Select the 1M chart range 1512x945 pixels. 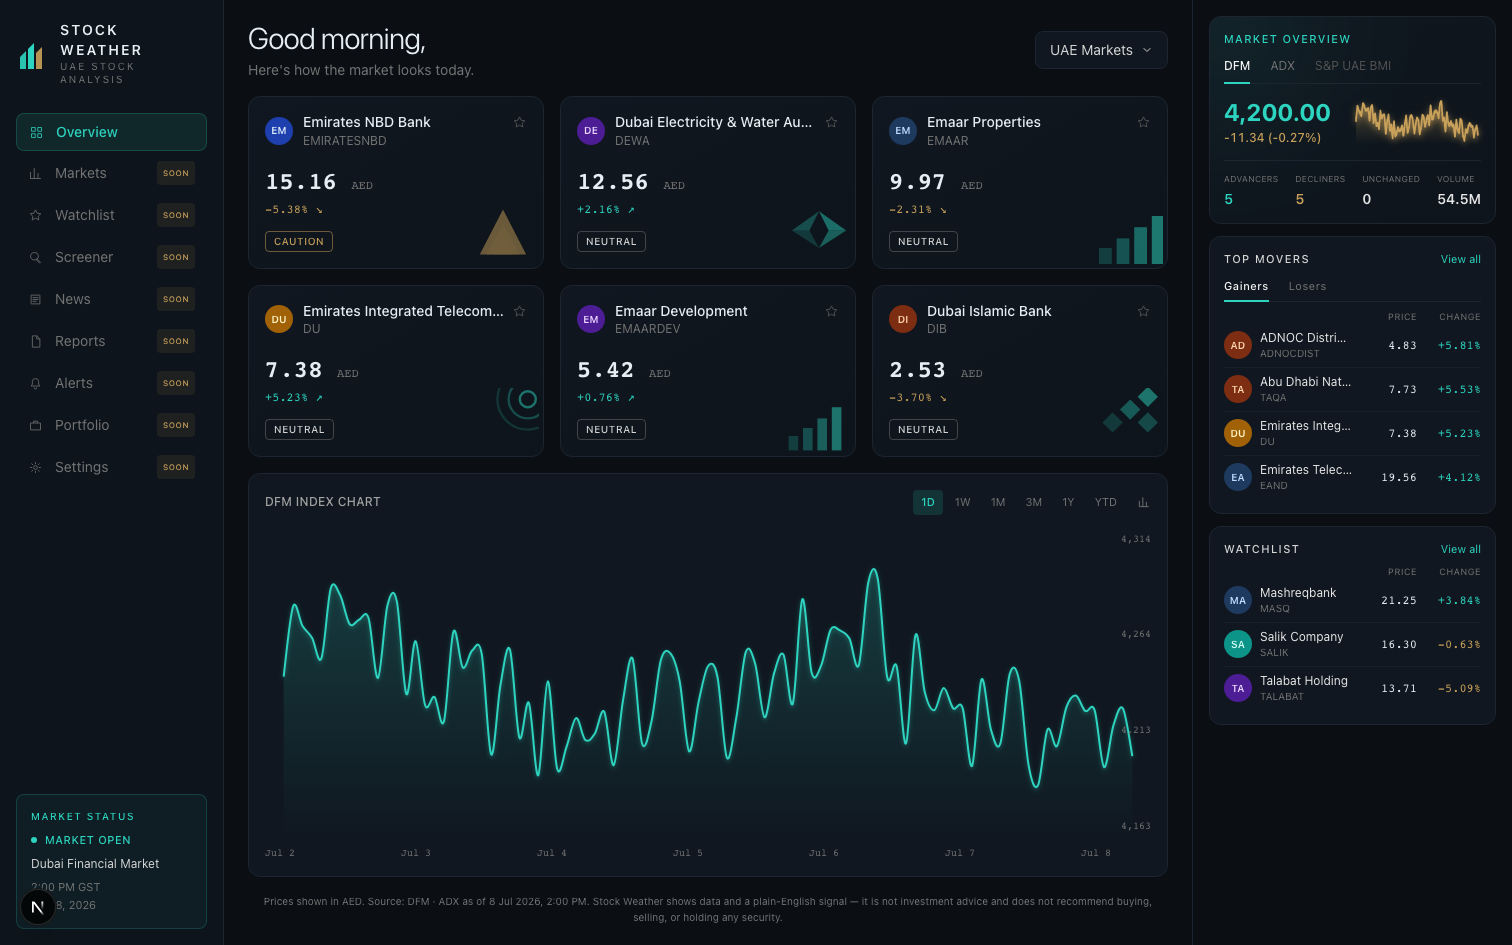point(998,502)
